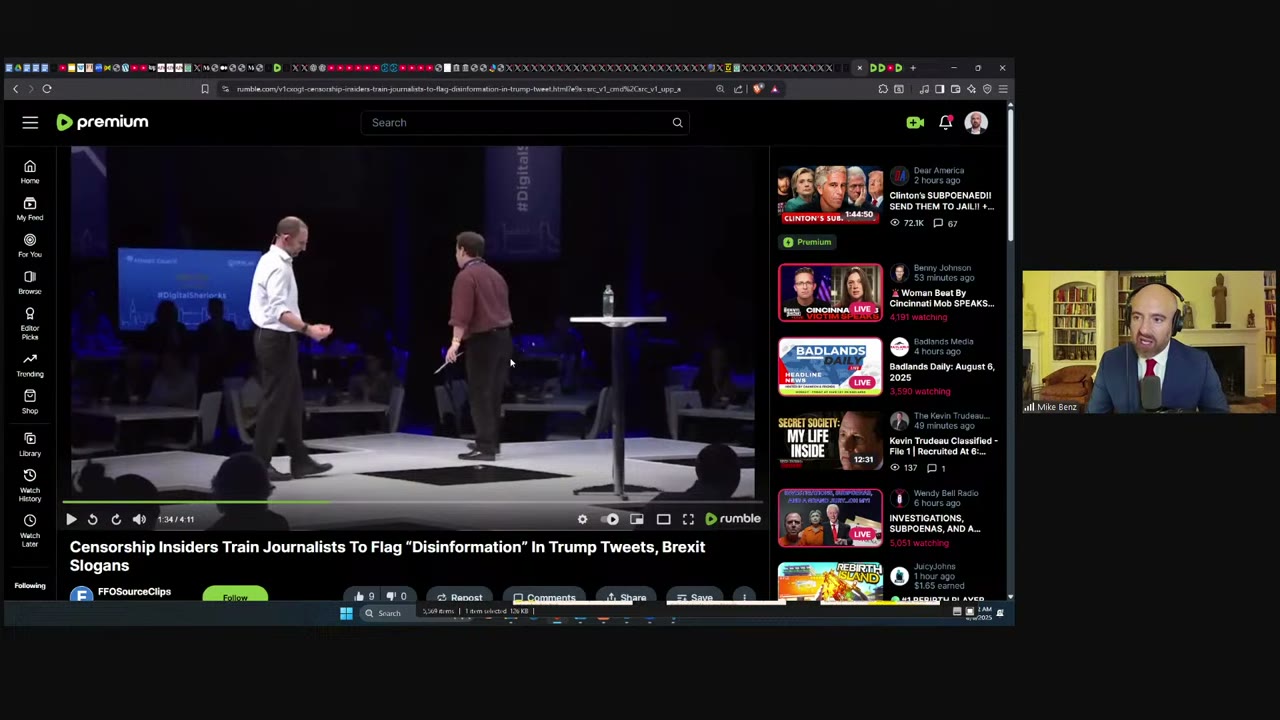The width and height of the screenshot is (1280, 720).
Task: Open the Shop in the sidebar
Action: click(x=30, y=402)
